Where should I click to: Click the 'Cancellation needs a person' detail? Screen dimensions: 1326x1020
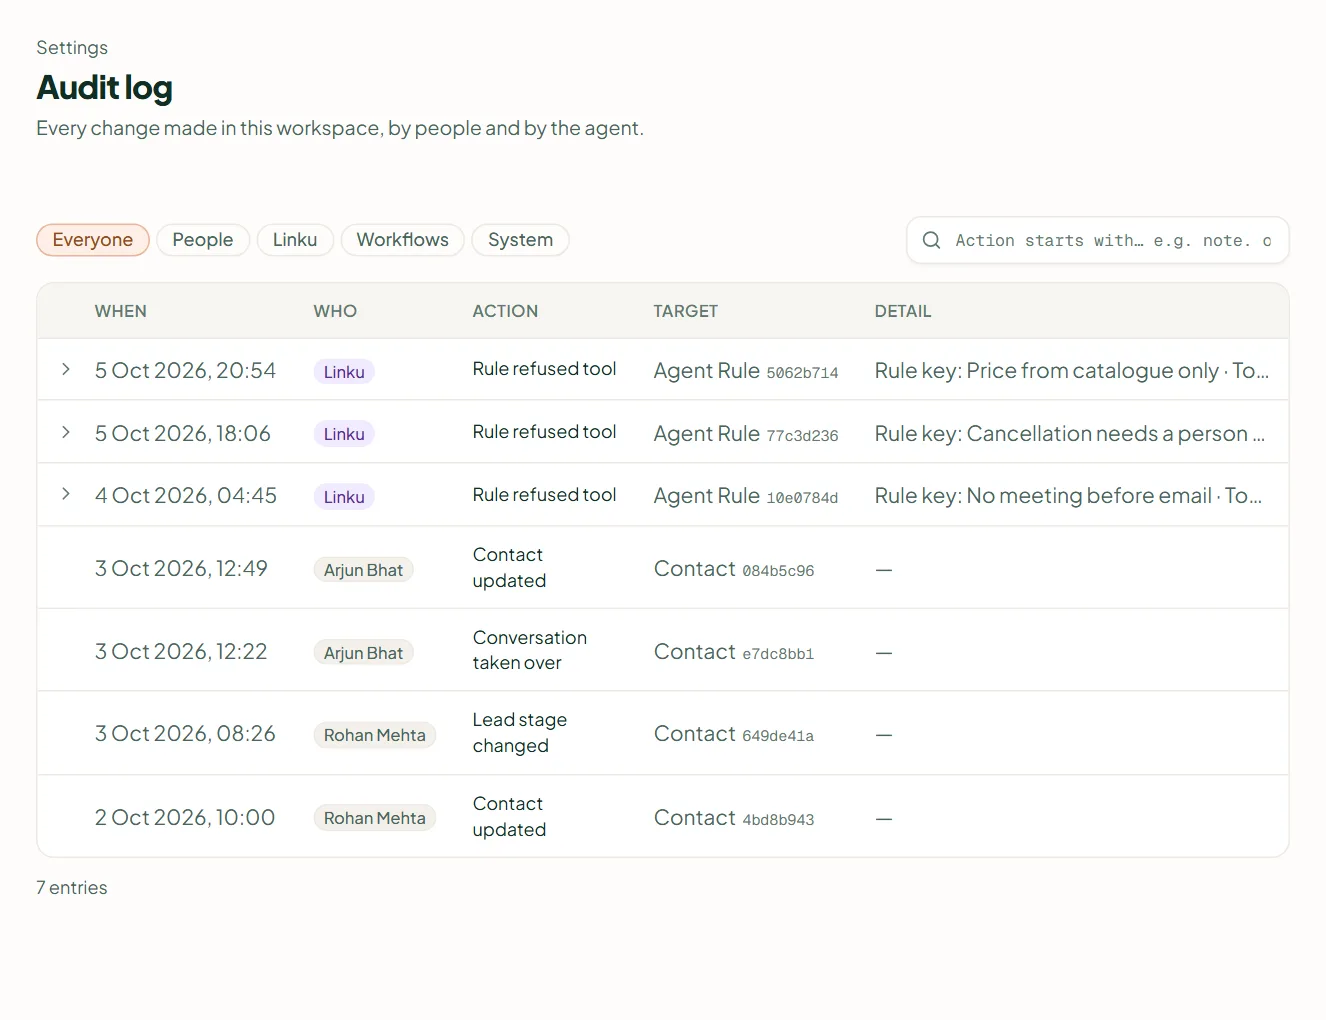[x=1070, y=434]
